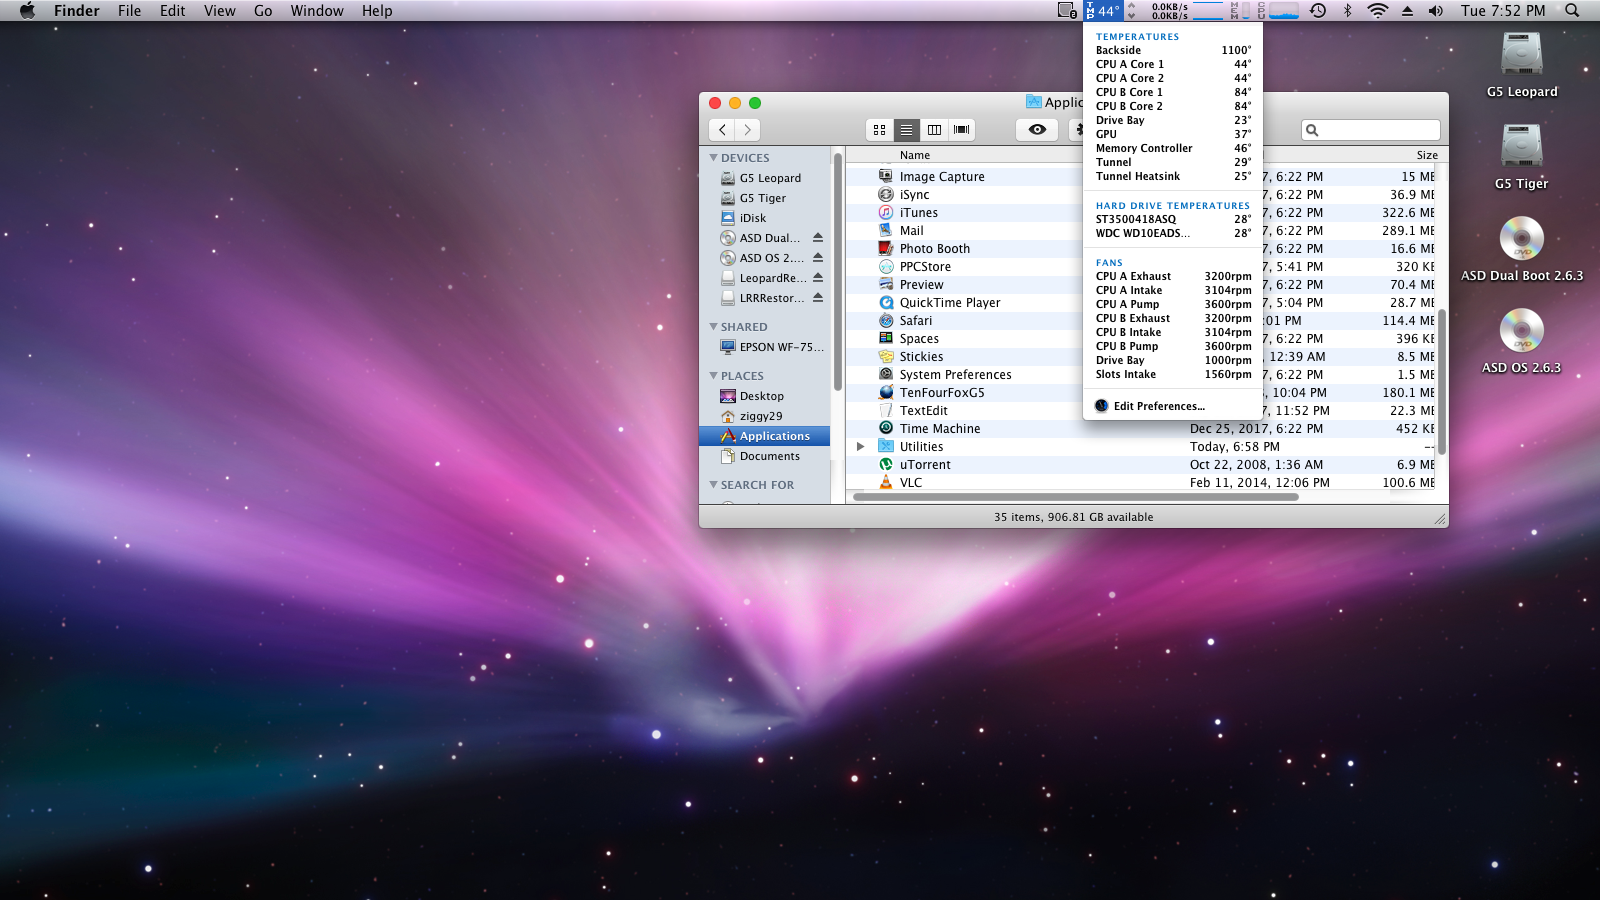Viewport: 1600px width, 900px height.
Task: Select the Stickies icon
Action: click(x=886, y=356)
